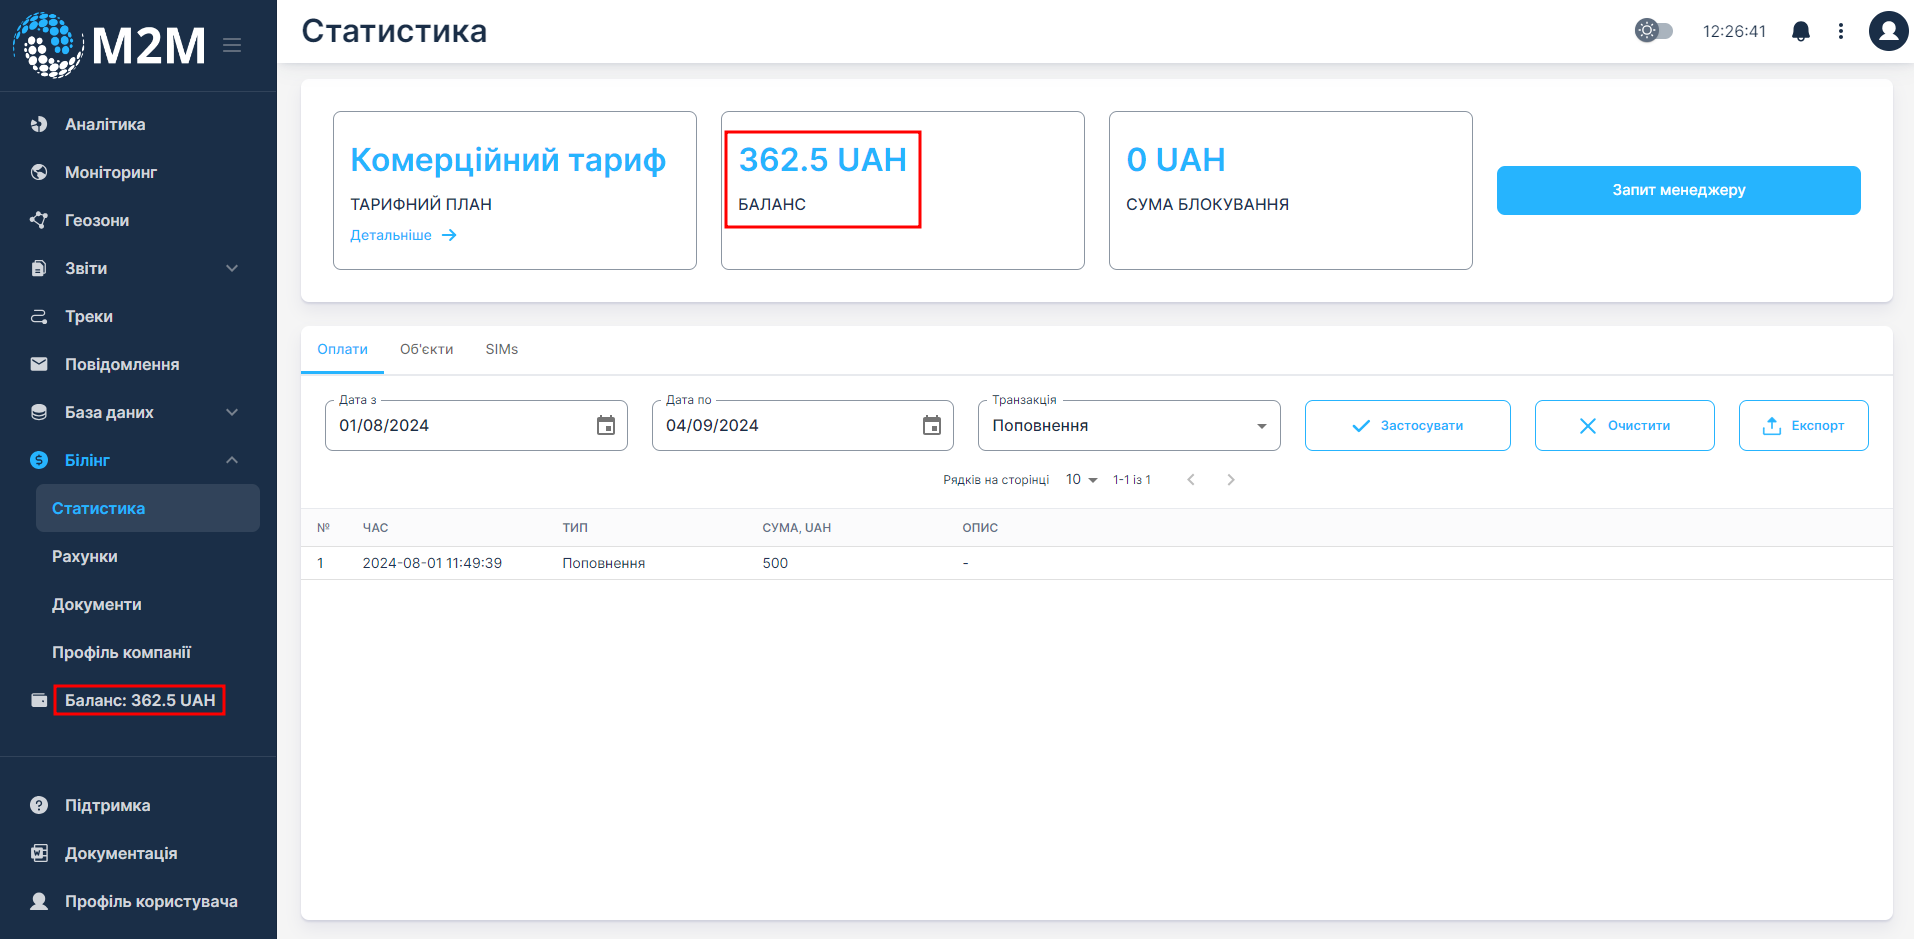Click the 2024-08-01 11:49:39 time cell
Screen dimensions: 1914x939
(432, 563)
